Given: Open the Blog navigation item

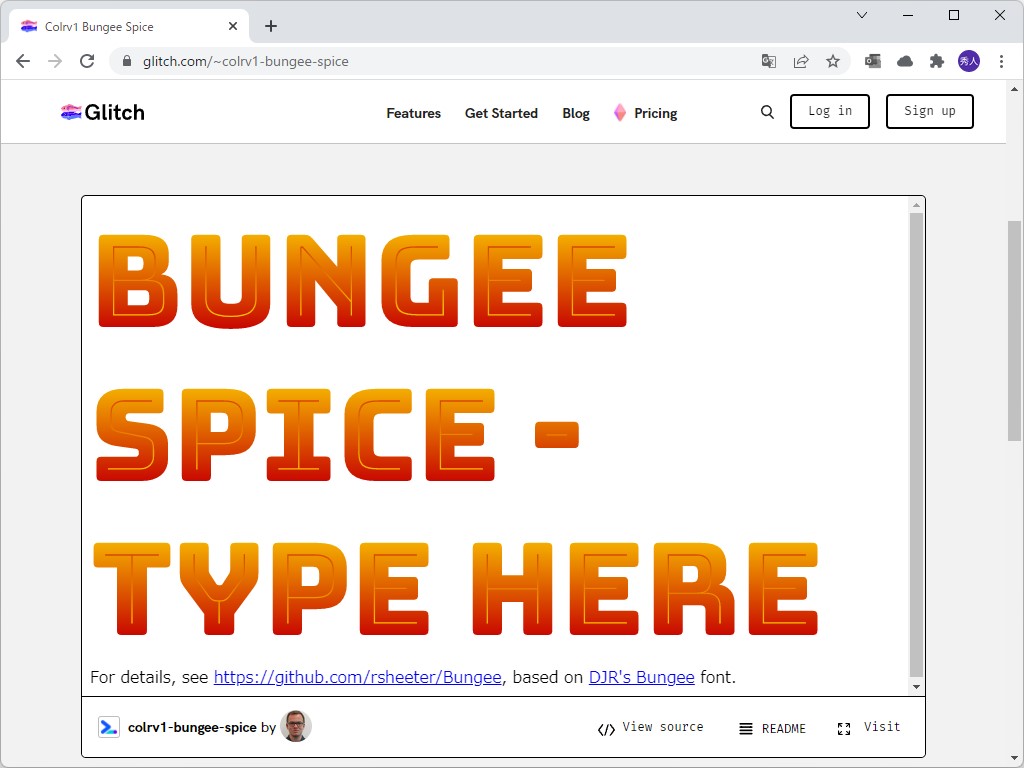Looking at the screenshot, I should click(x=576, y=113).
